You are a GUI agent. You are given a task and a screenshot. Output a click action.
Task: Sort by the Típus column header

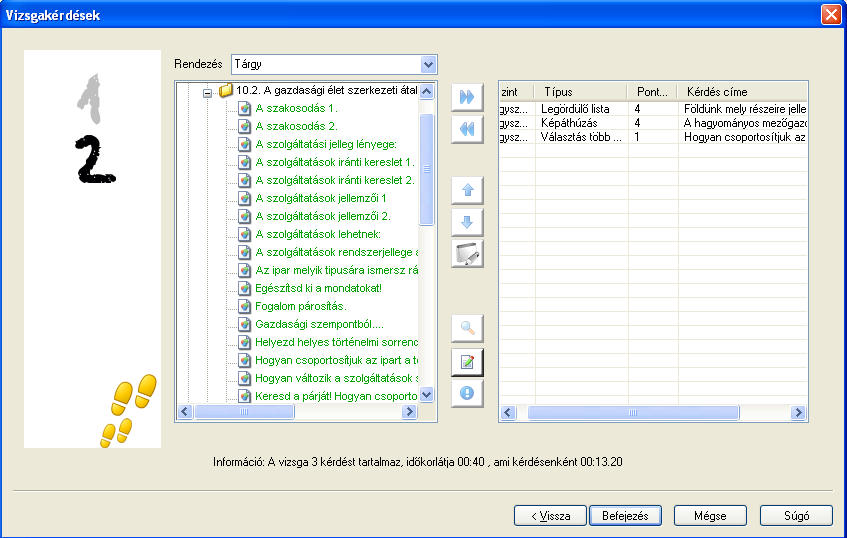coord(580,92)
